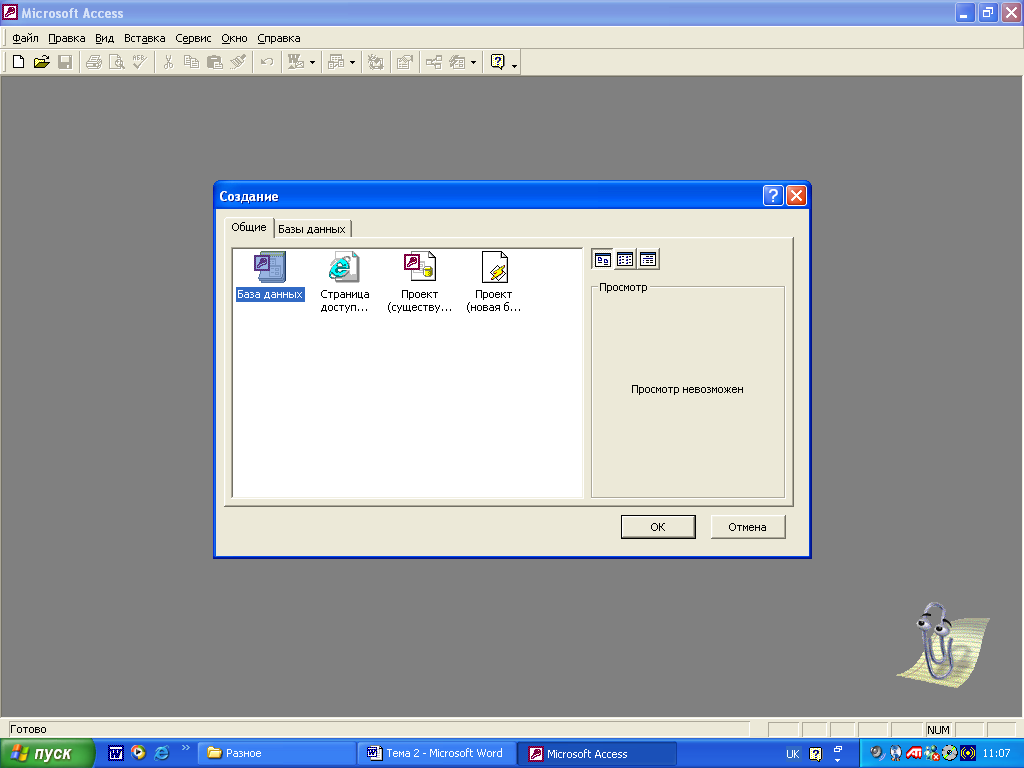This screenshot has height=768, width=1024.
Task: Click the New database toolbar icon
Action: click(19, 62)
